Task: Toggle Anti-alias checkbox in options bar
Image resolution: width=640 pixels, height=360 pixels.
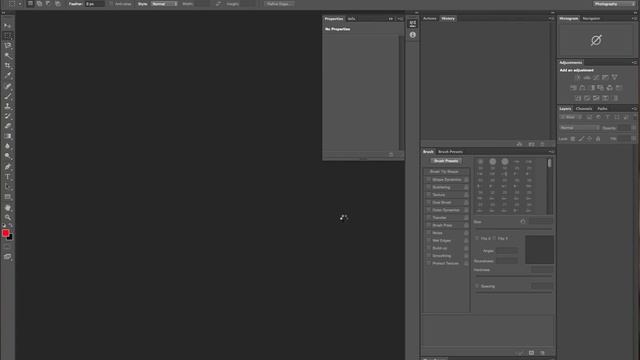Action: [x=111, y=4]
